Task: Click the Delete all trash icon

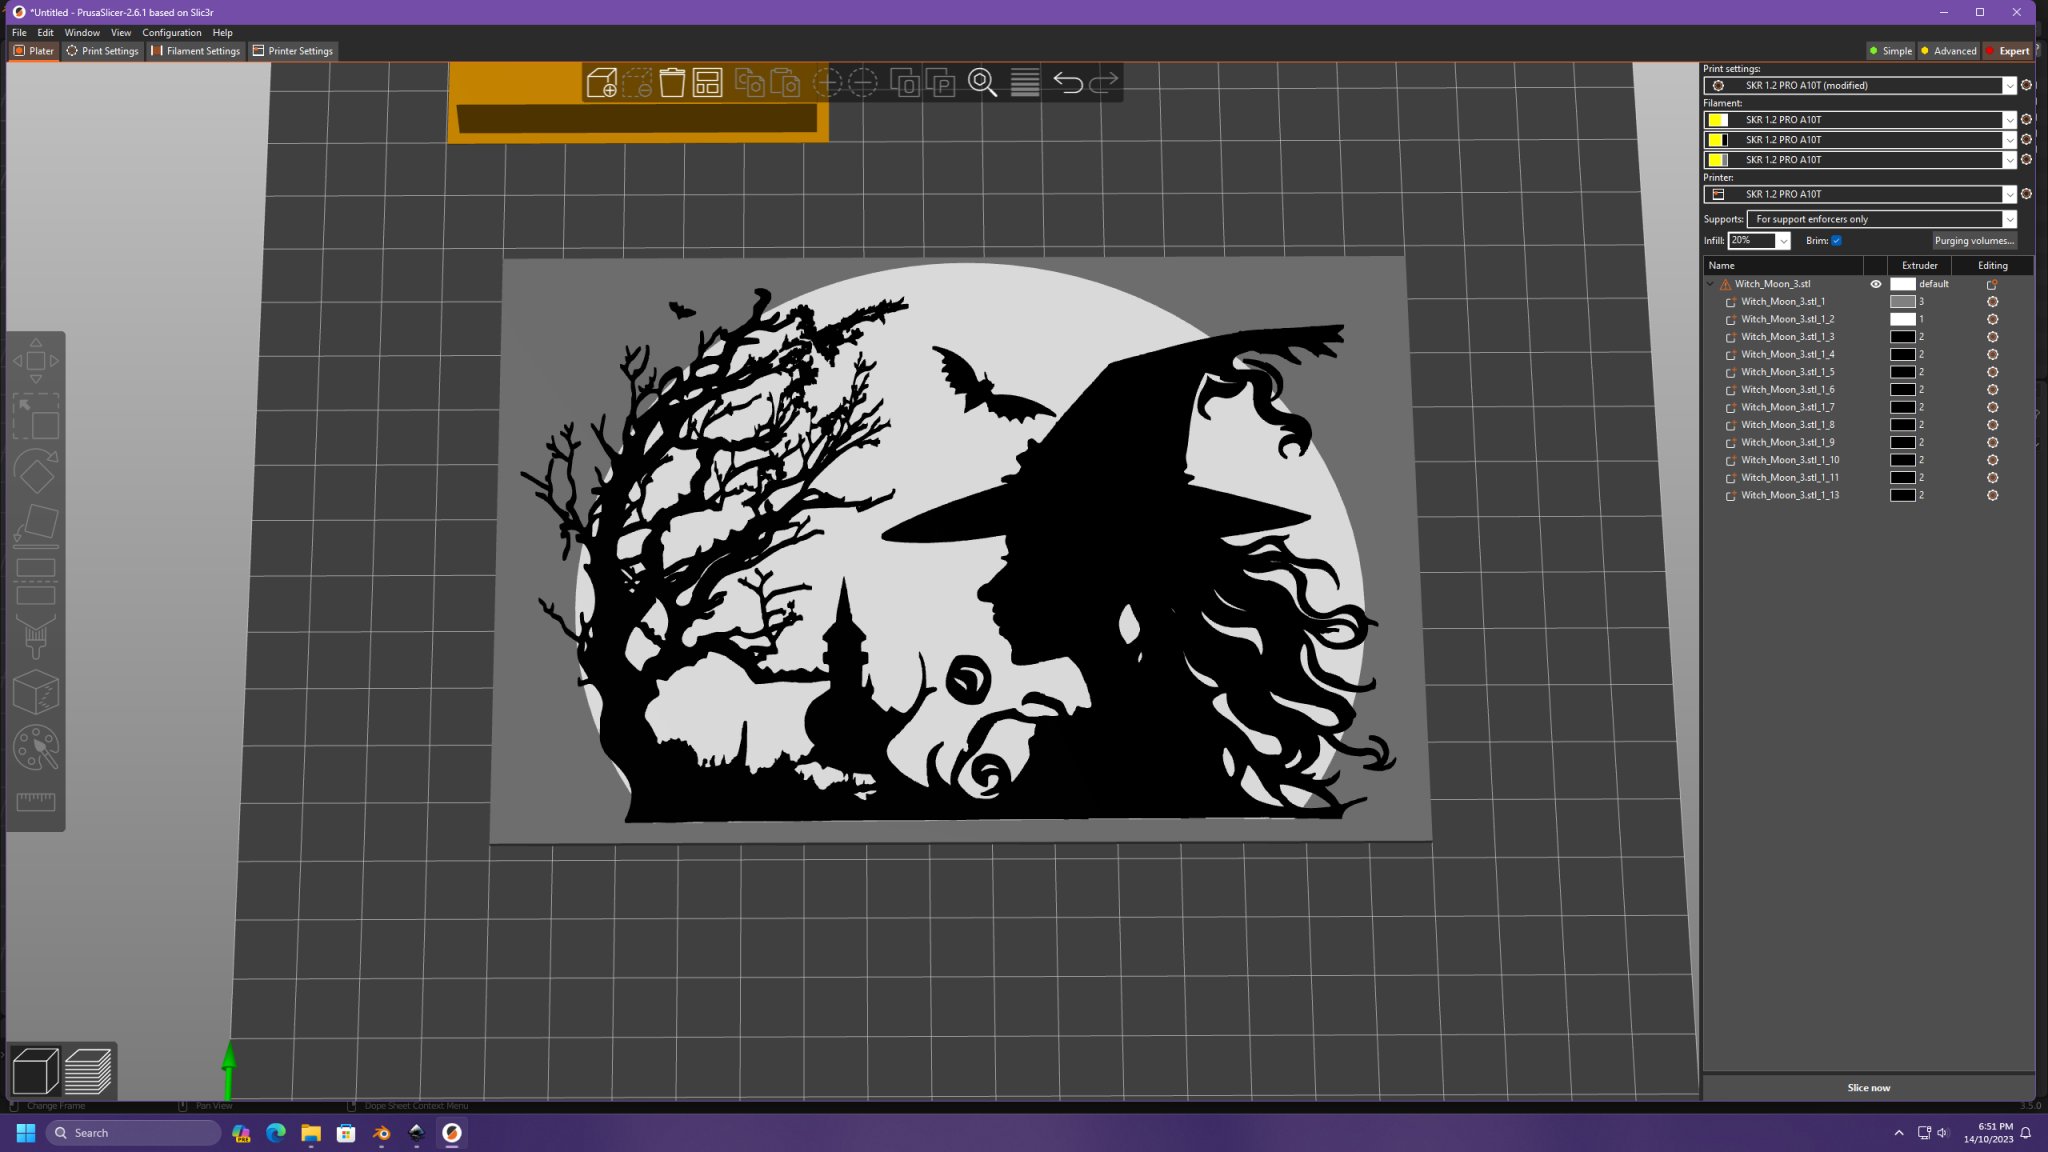Action: click(x=672, y=83)
